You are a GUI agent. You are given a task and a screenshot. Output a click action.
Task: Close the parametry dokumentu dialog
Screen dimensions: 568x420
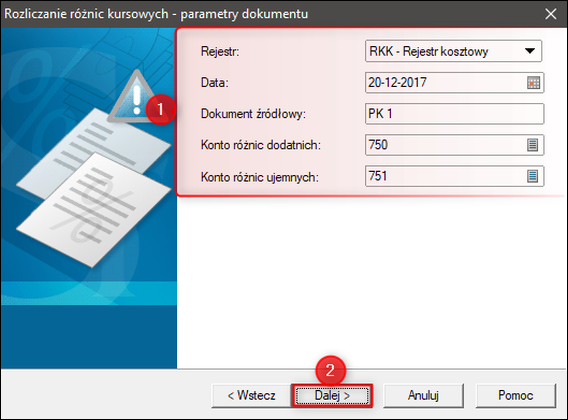(551, 14)
